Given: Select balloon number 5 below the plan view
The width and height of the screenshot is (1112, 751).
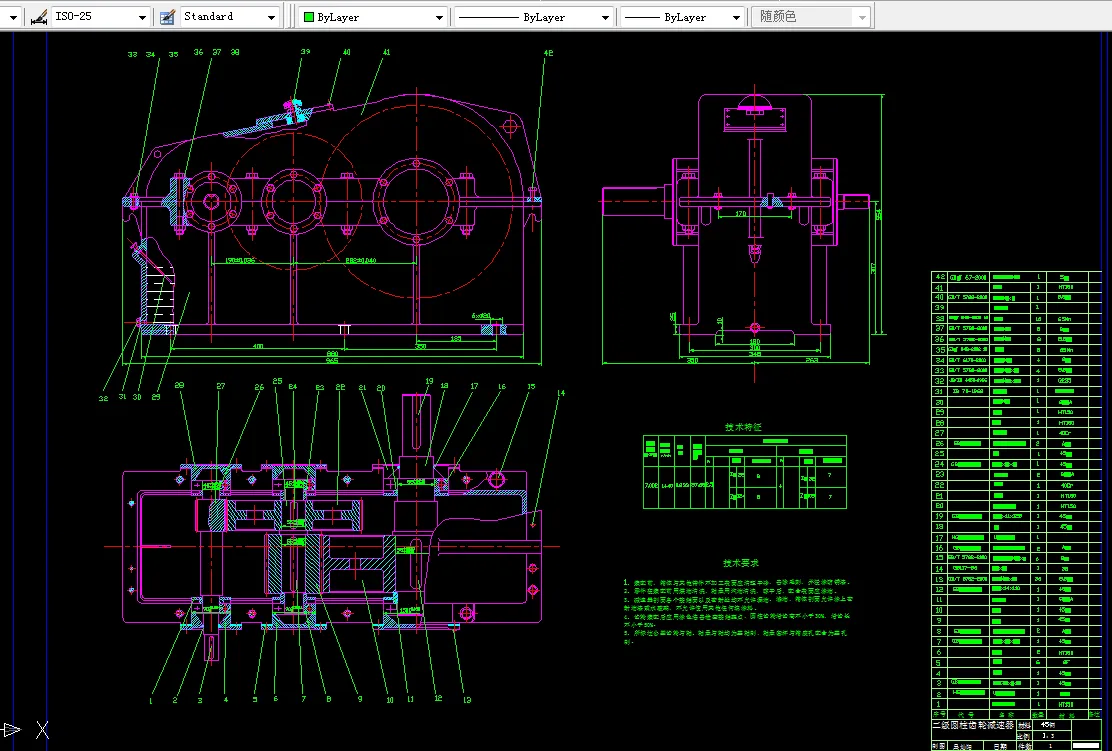Looking at the screenshot, I should 255,699.
